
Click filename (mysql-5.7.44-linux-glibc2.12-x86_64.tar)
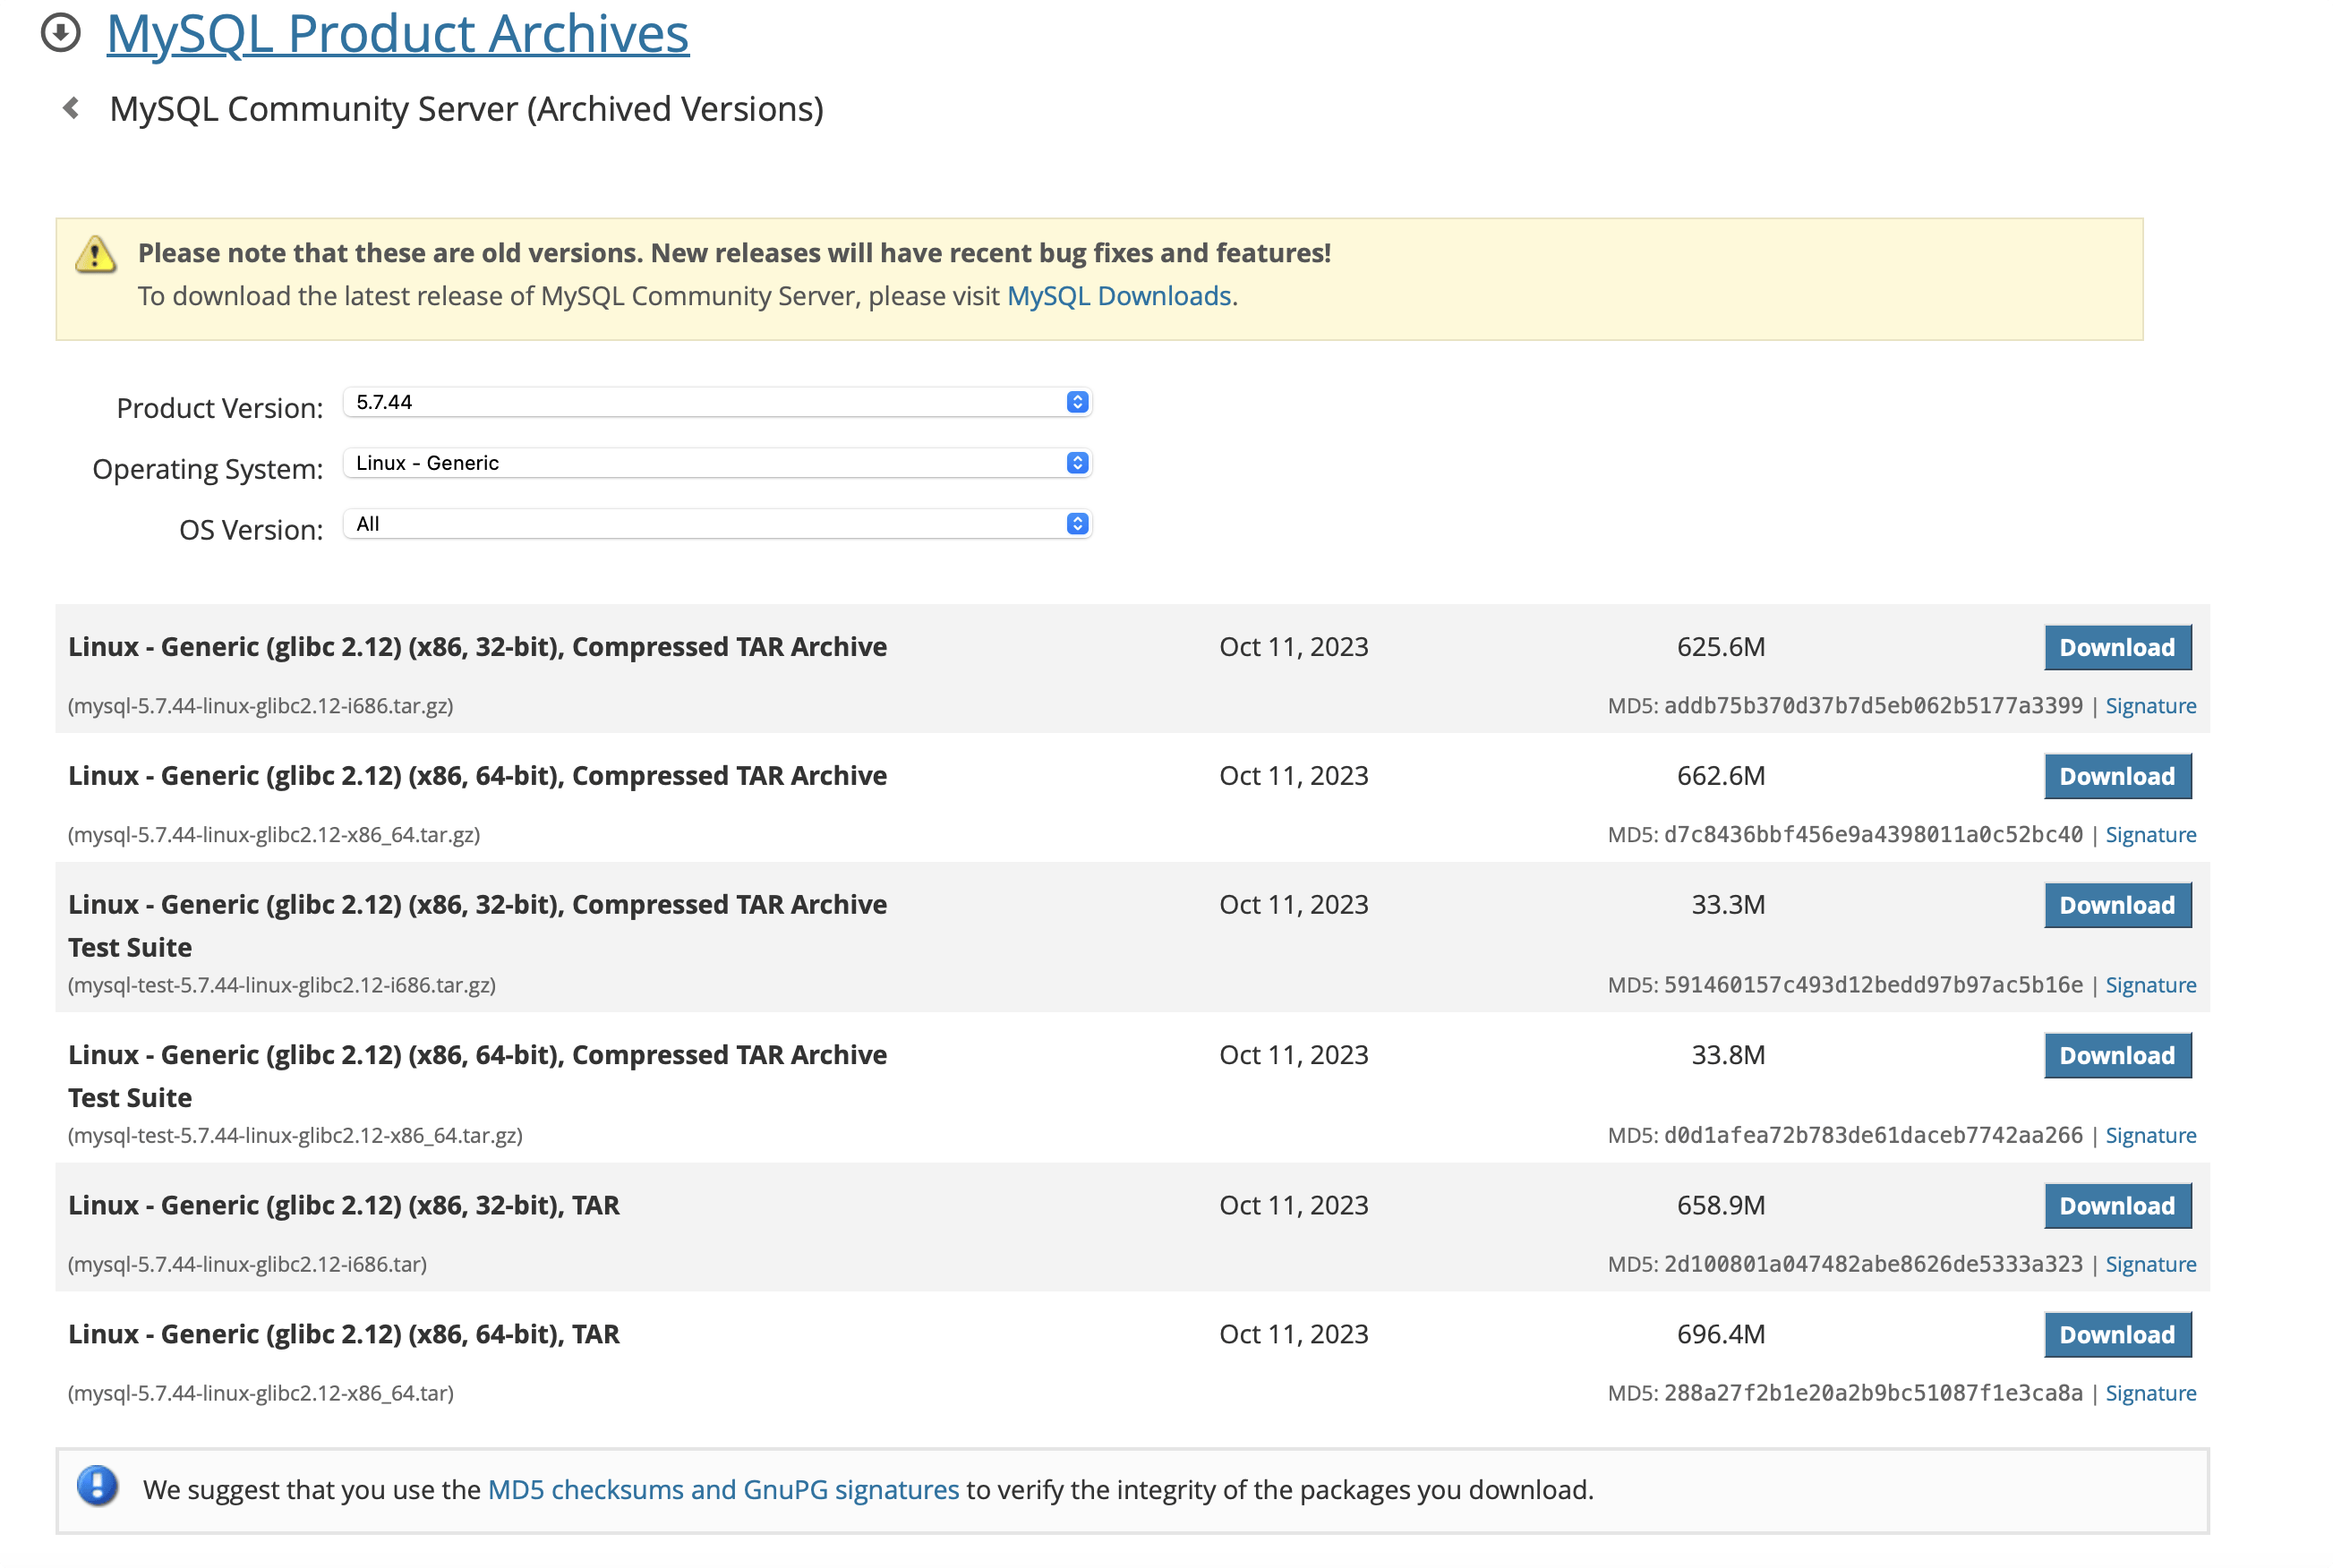(261, 1394)
